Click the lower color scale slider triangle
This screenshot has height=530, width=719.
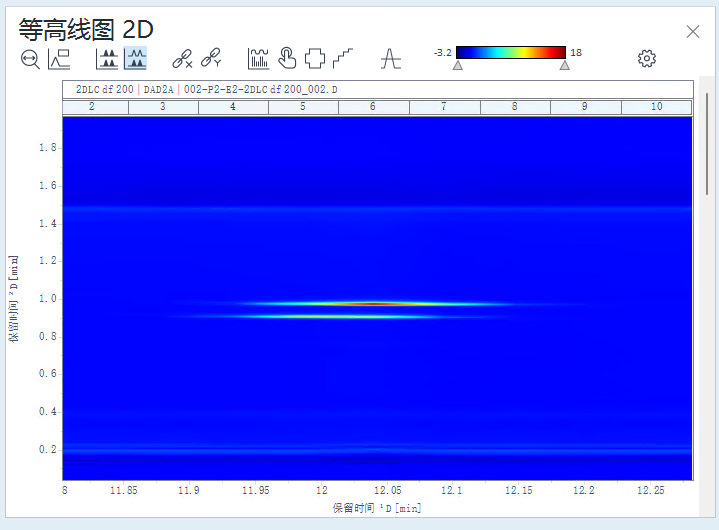[458, 65]
